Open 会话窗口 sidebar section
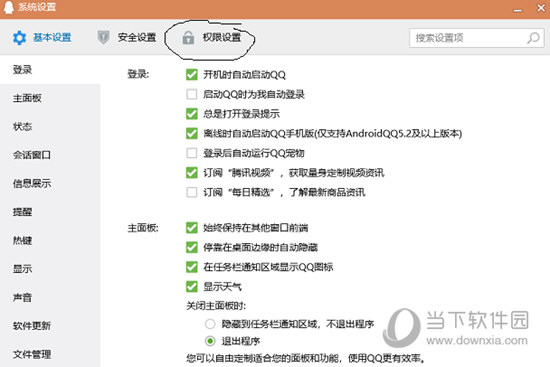Image resolution: width=550 pixels, height=367 pixels. tap(32, 155)
